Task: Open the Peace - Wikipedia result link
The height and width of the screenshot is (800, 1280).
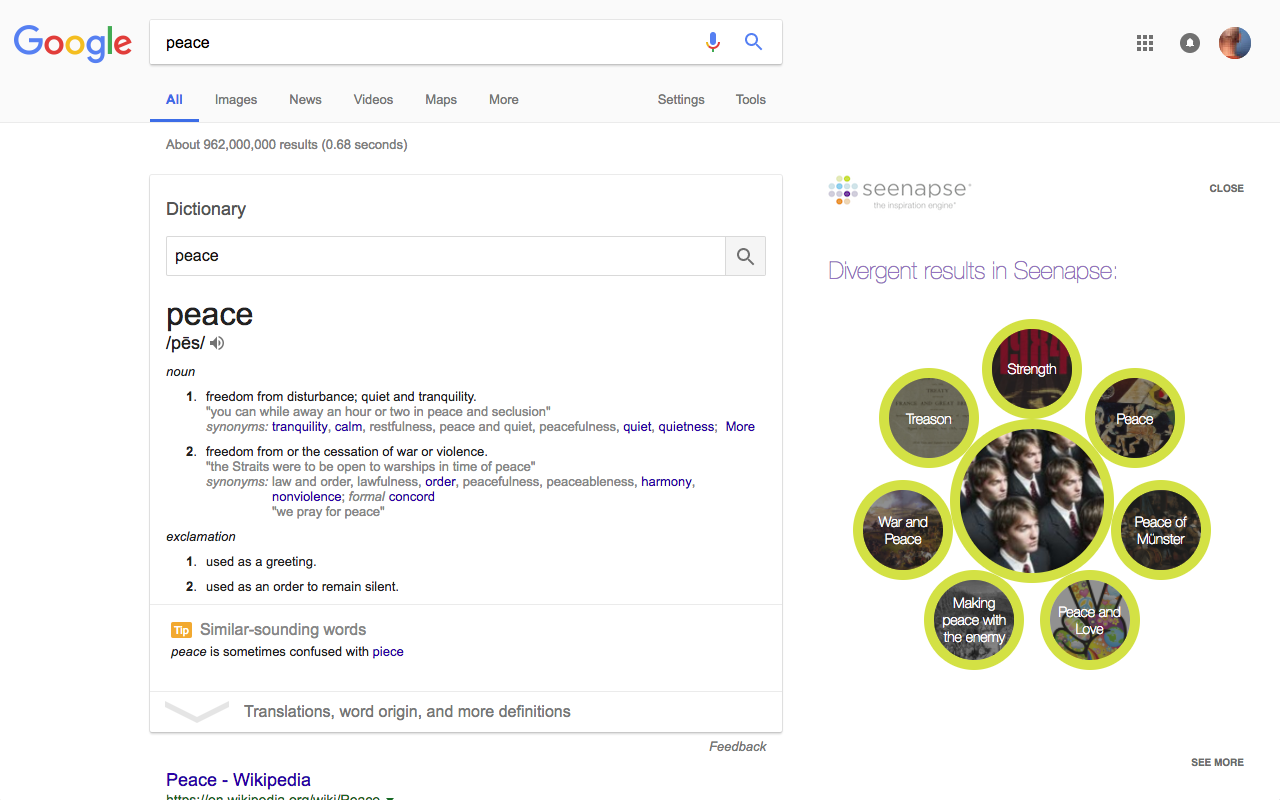Action: [x=238, y=779]
